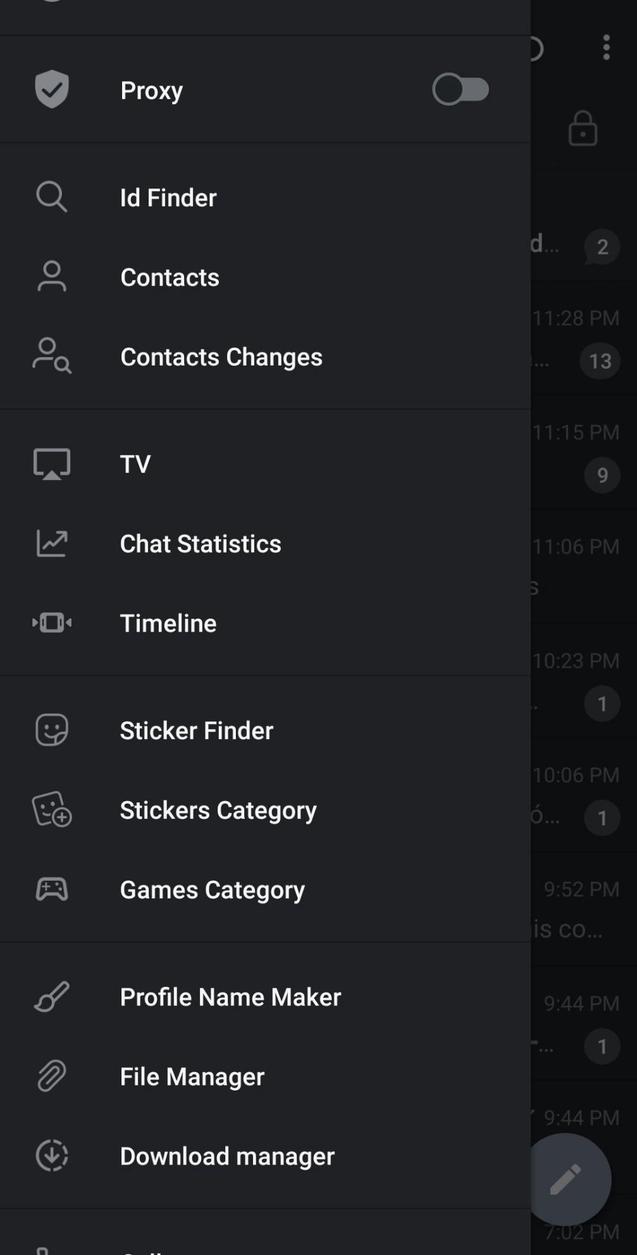Click the Download manager arrow icon
The image size is (637, 1255).
tap(50, 1156)
